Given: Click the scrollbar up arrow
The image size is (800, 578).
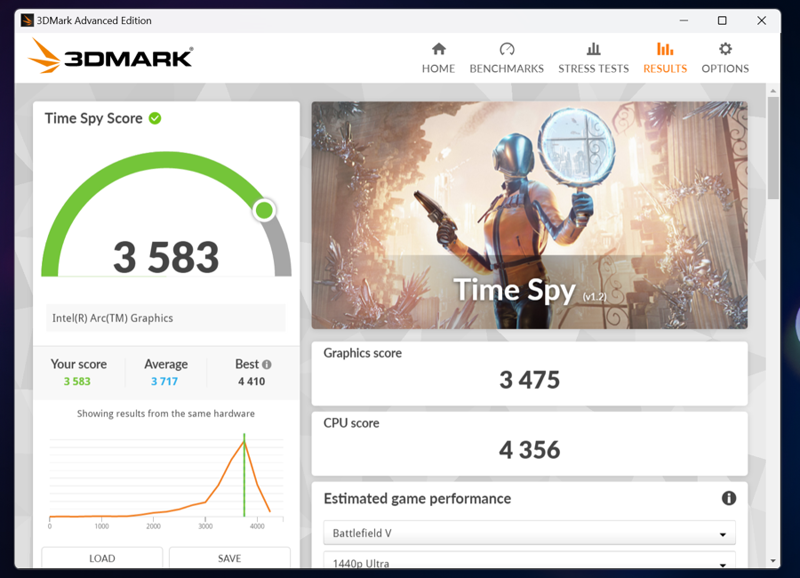Looking at the screenshot, I should pyautogui.click(x=773, y=91).
